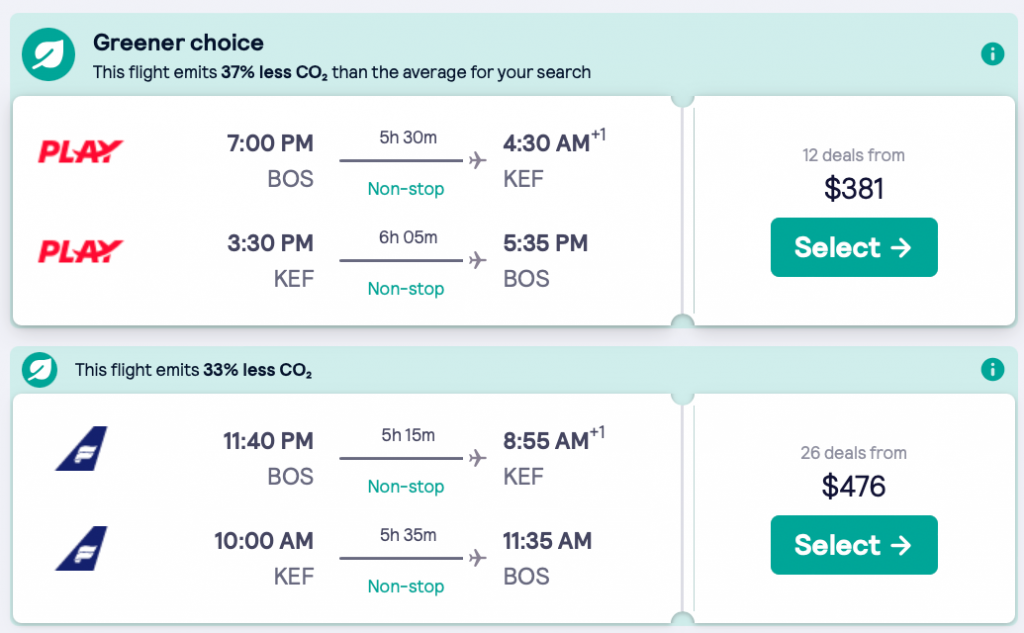Click the Greener choice leaf icon
Viewport: 1024px width, 633px height.
[48, 55]
